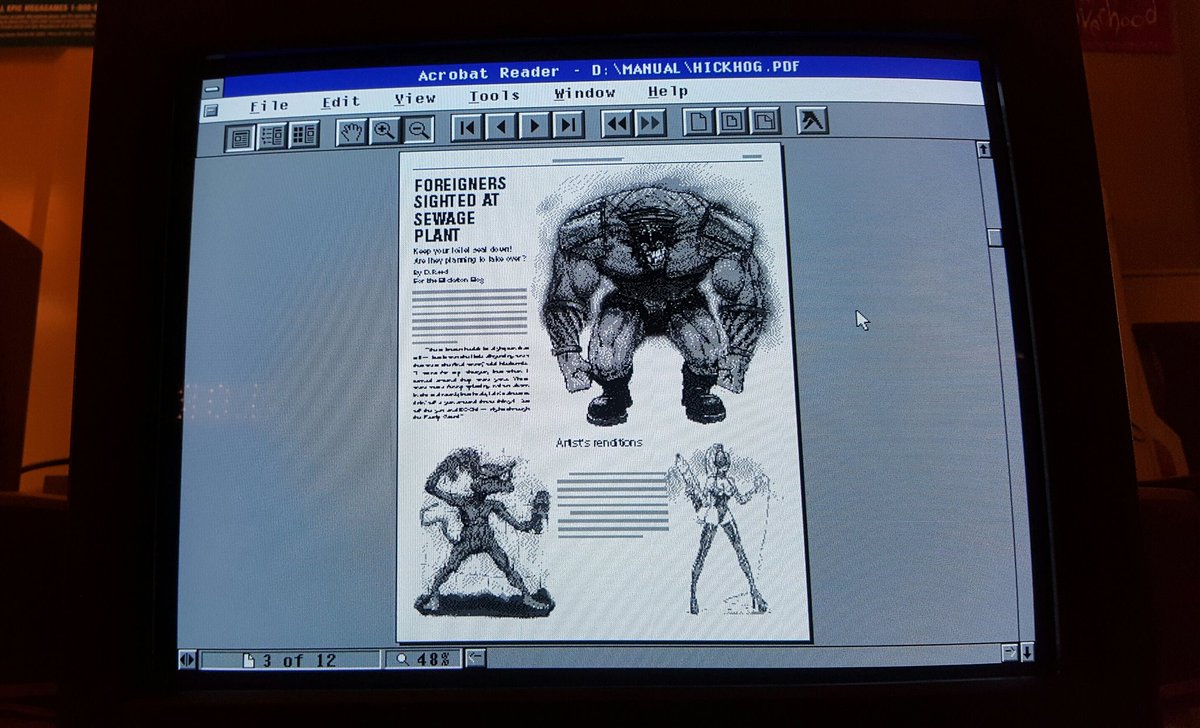Go to the previous page

[501, 125]
